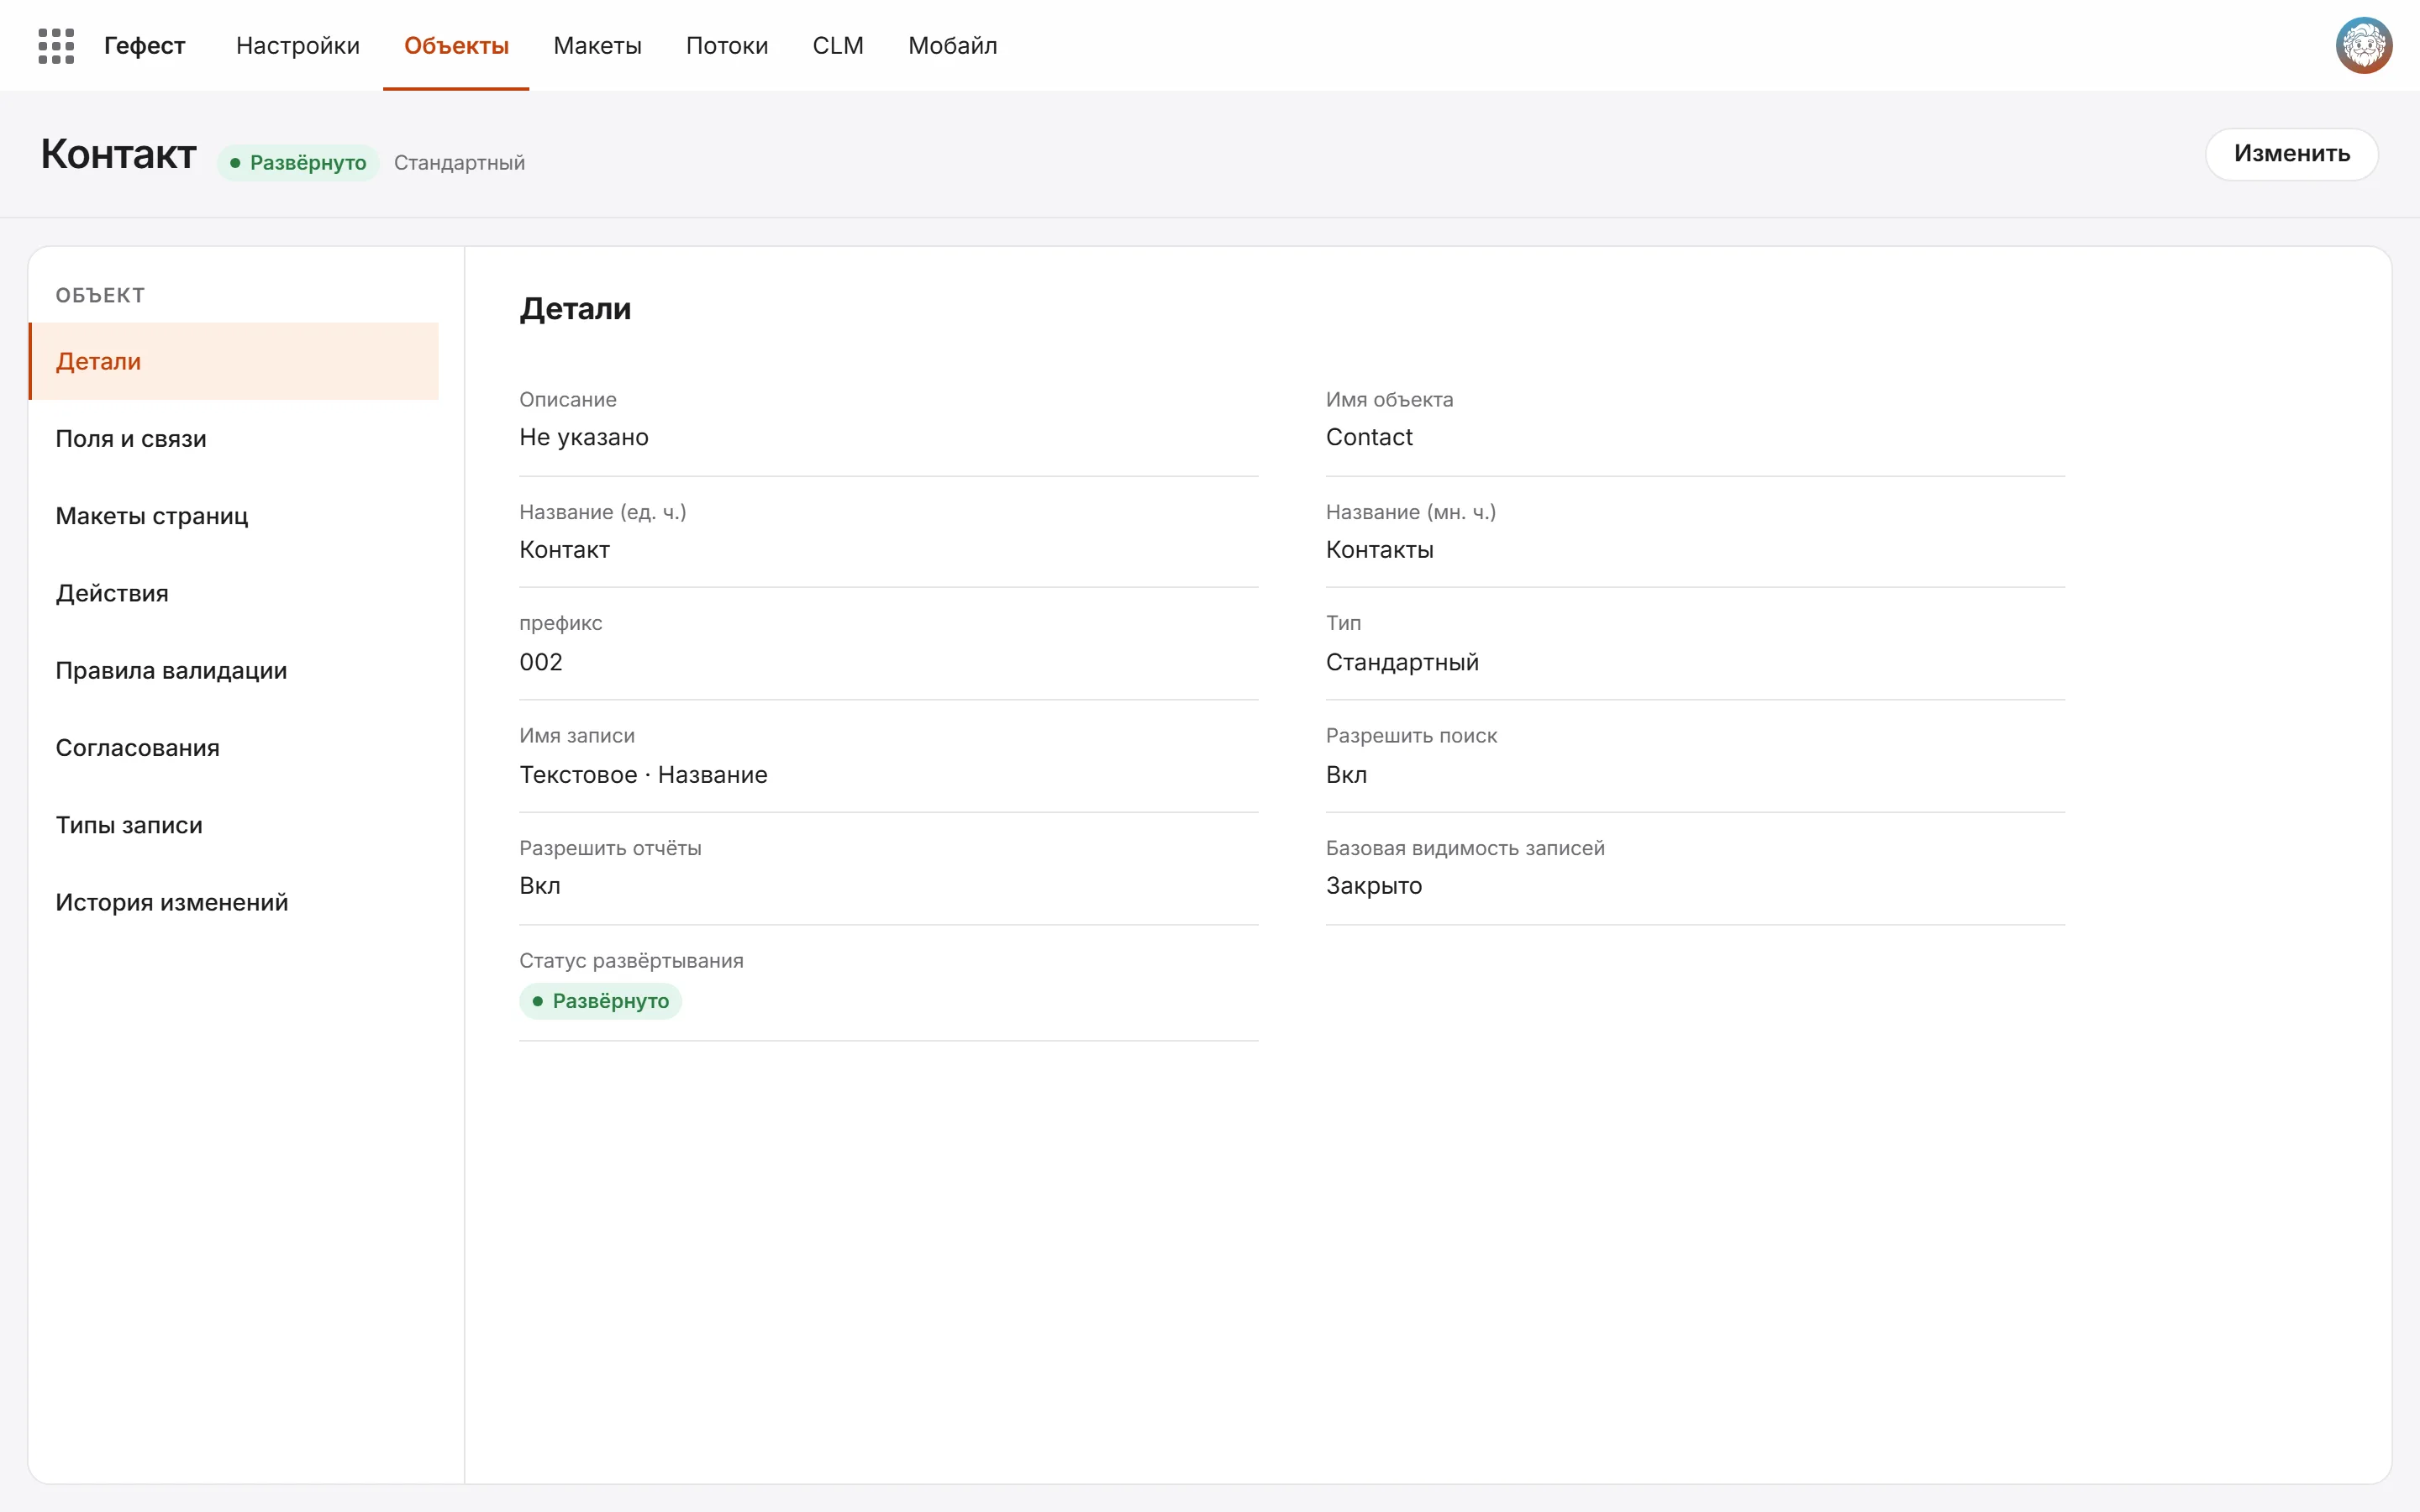
Task: Open the Потоки tab
Action: (727, 46)
